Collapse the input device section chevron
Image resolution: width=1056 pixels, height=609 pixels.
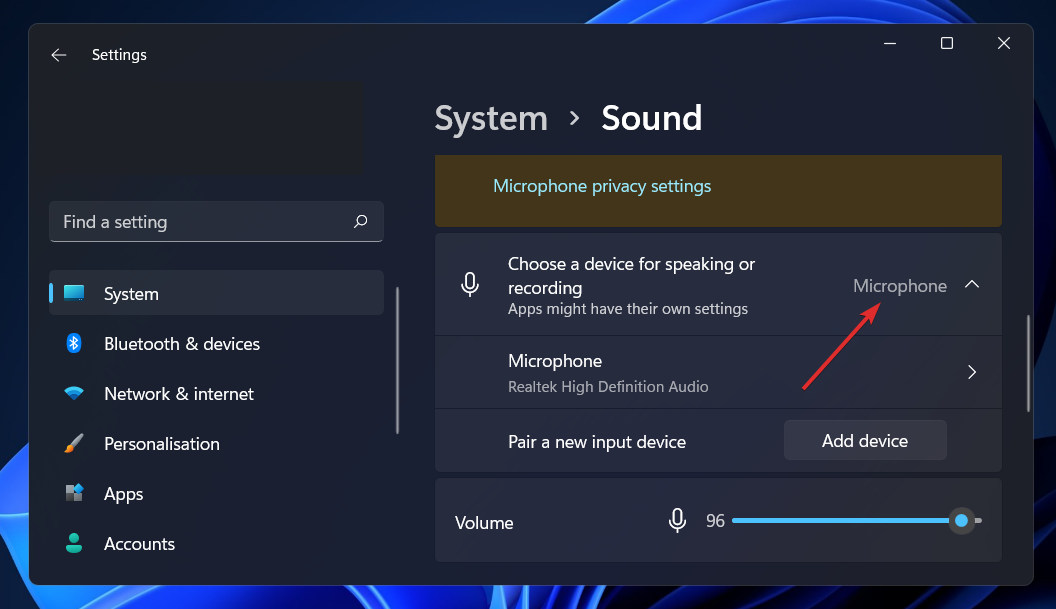click(972, 284)
